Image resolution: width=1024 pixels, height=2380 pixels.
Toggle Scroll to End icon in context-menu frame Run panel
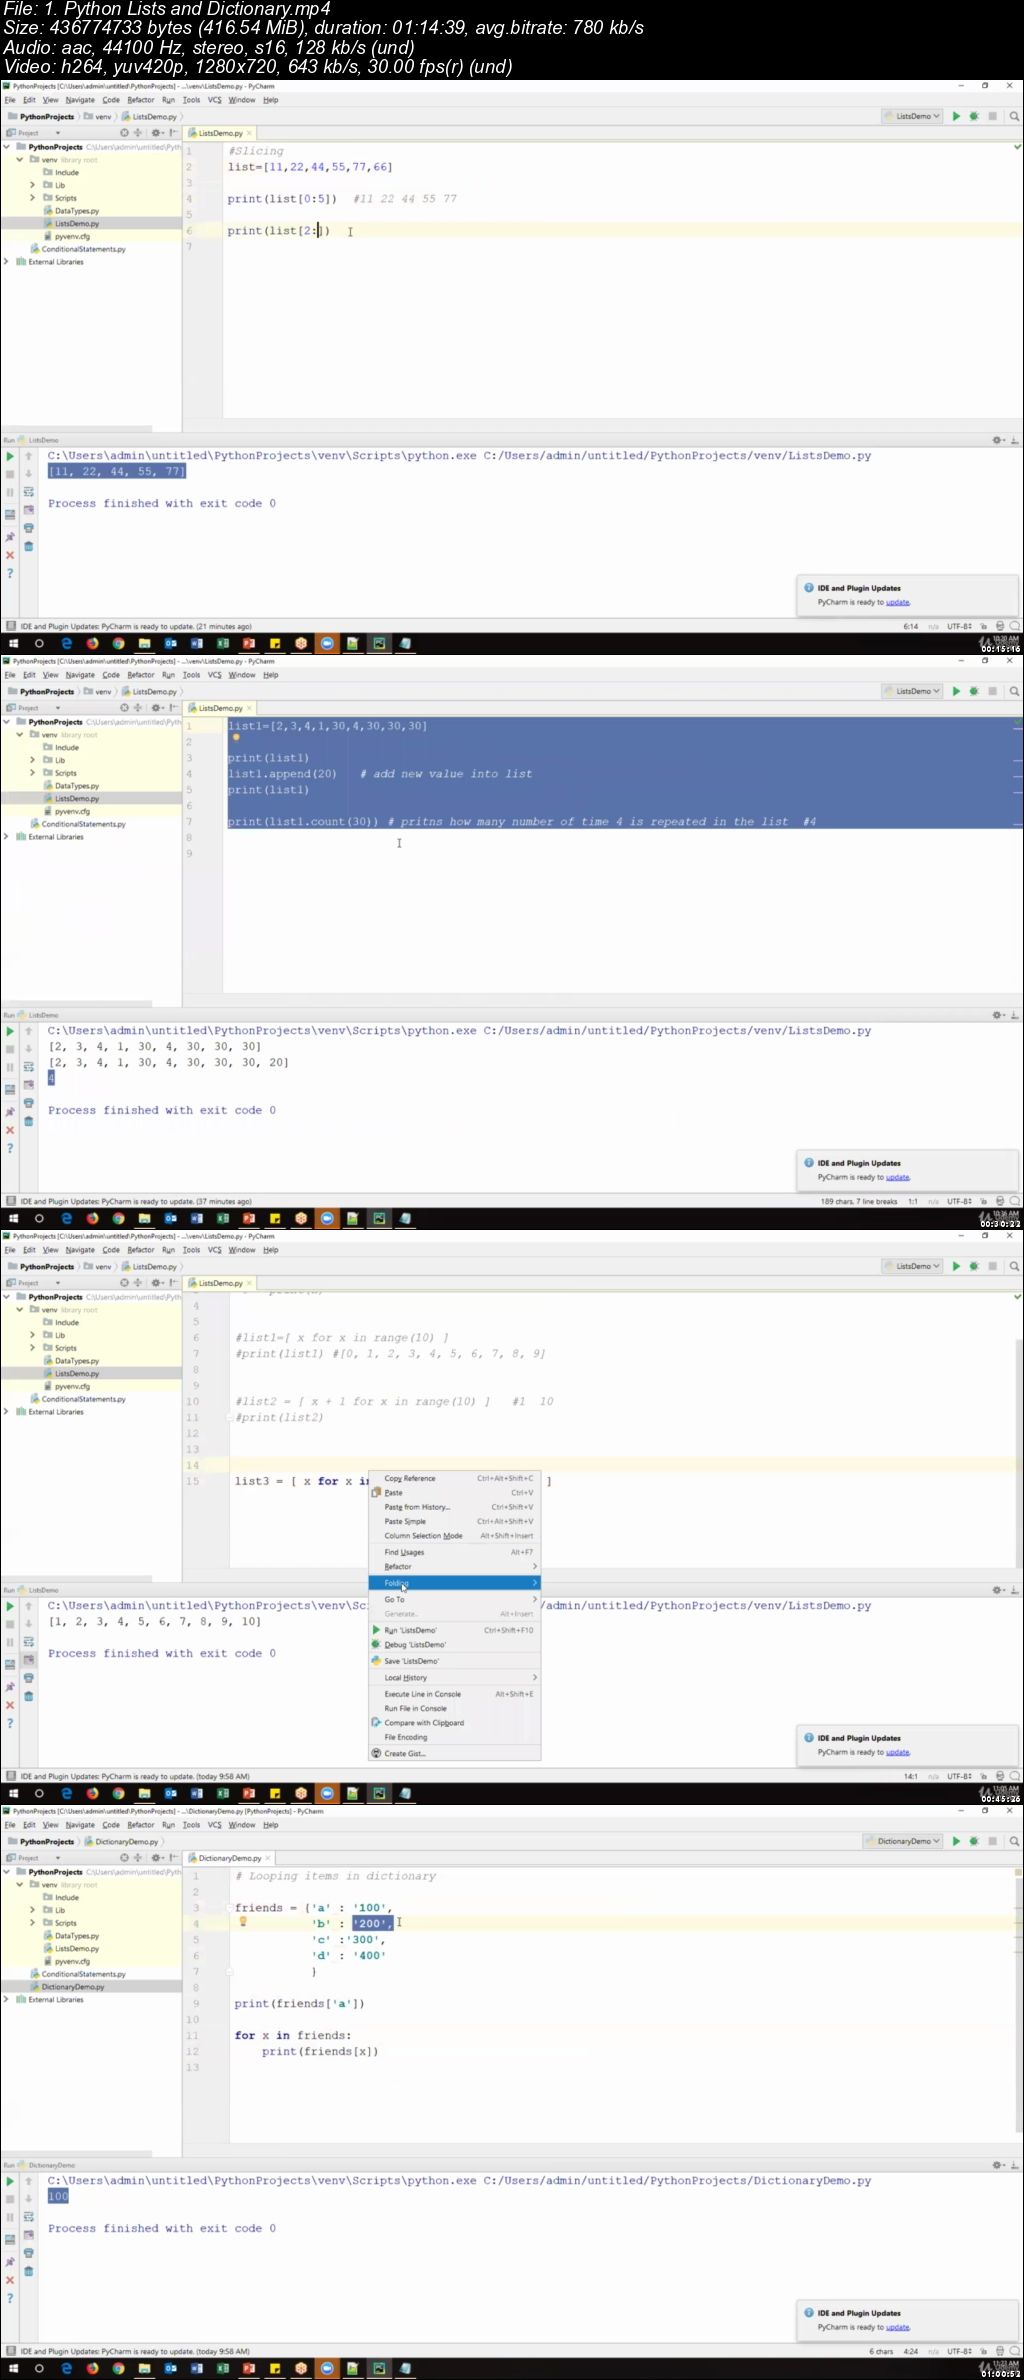28,1660
